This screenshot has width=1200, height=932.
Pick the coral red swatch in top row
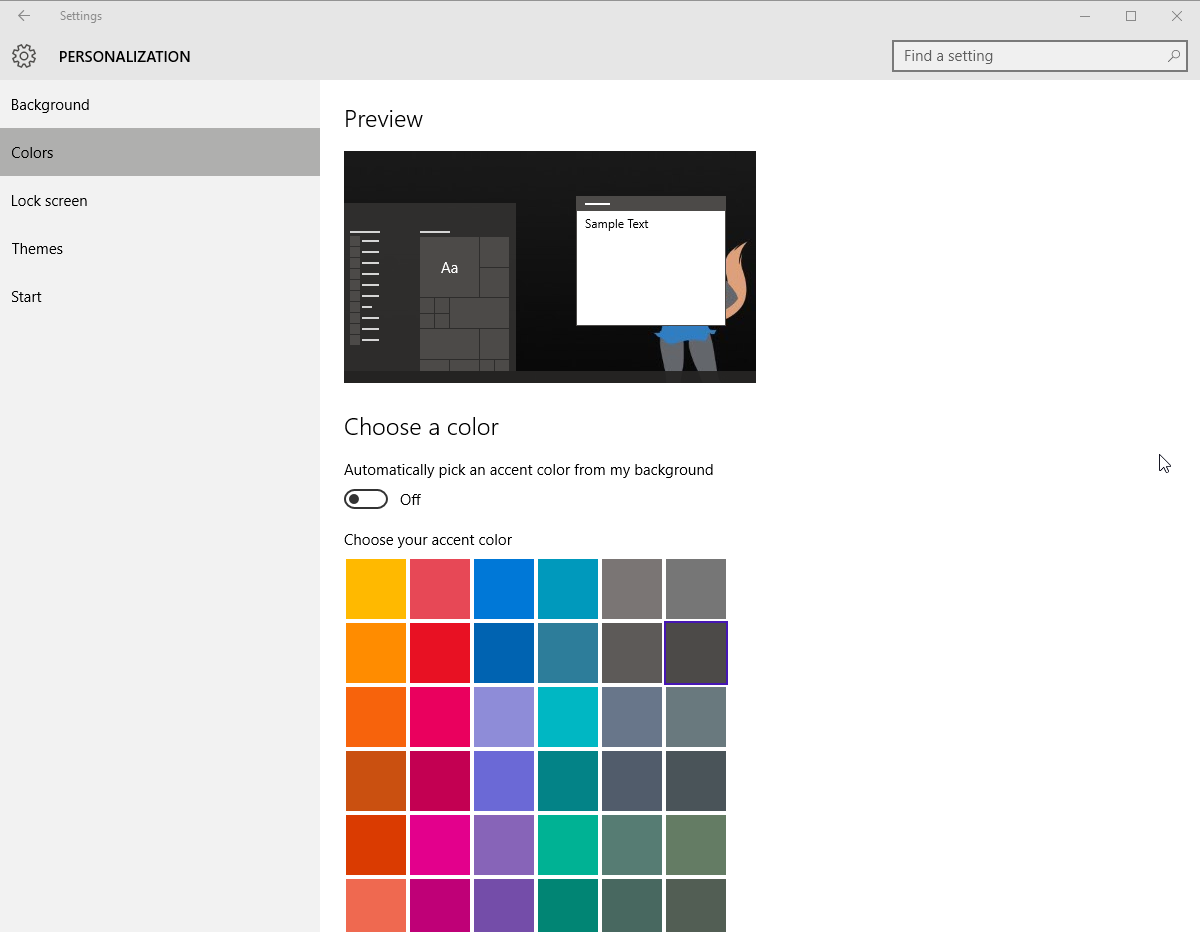pyautogui.click(x=440, y=589)
